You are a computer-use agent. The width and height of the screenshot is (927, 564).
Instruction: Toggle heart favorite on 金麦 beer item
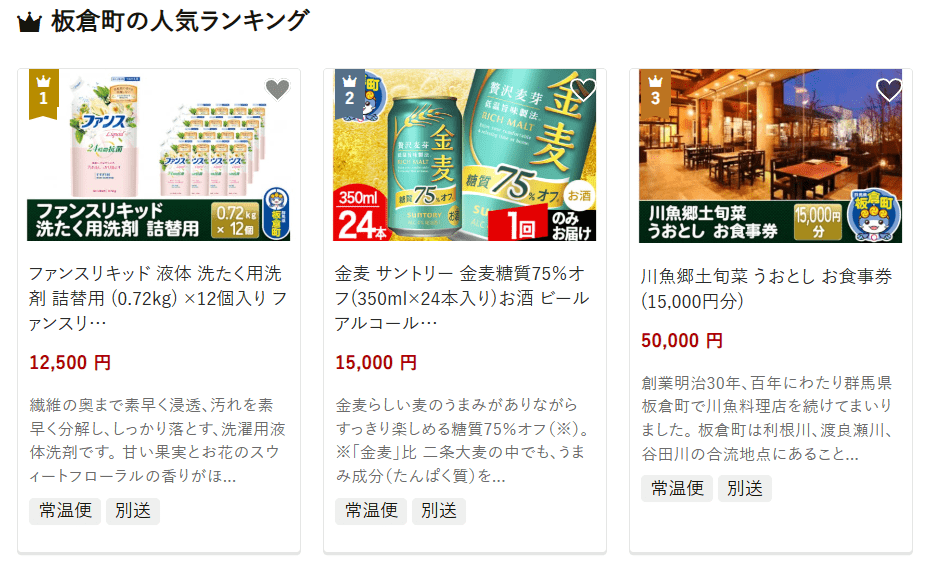[x=583, y=89]
